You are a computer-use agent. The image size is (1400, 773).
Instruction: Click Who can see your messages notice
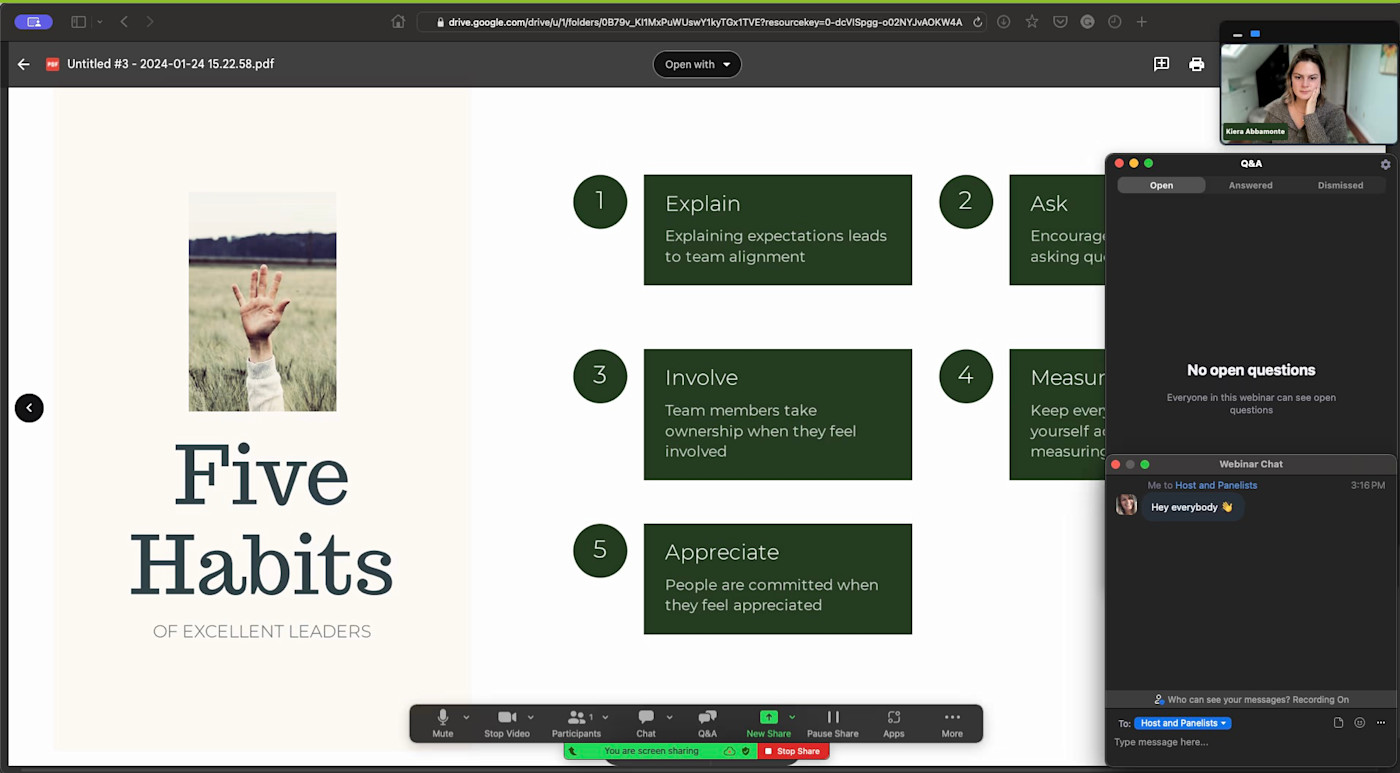[x=1251, y=700]
